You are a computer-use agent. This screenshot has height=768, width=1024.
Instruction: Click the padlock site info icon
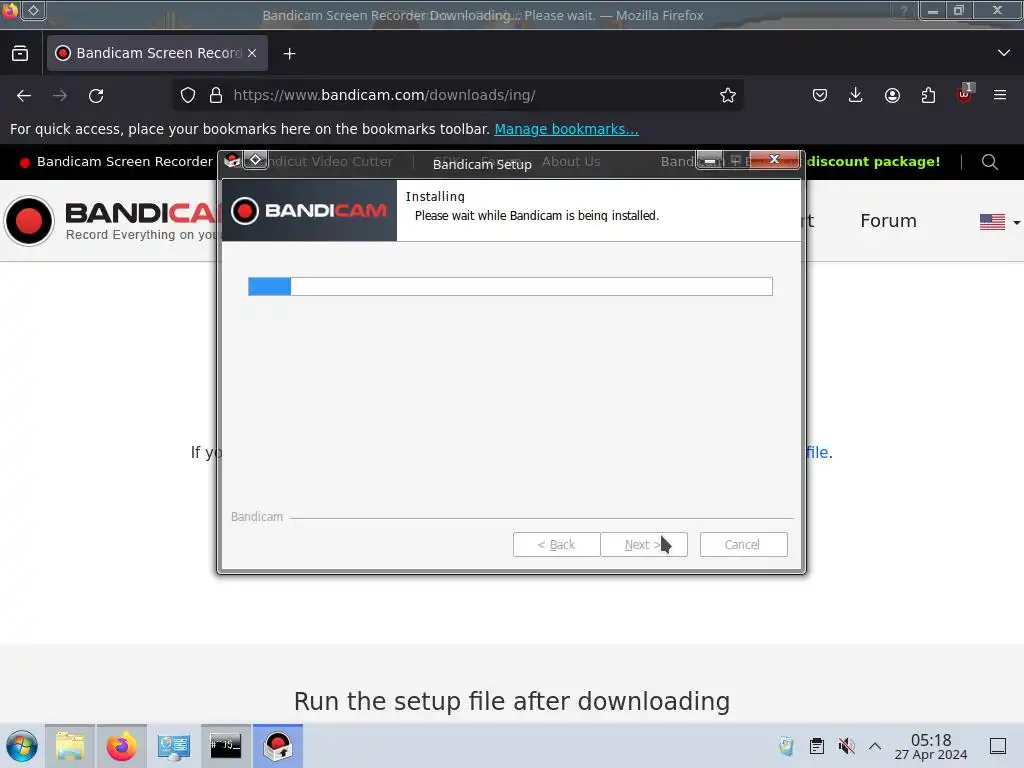click(x=216, y=95)
